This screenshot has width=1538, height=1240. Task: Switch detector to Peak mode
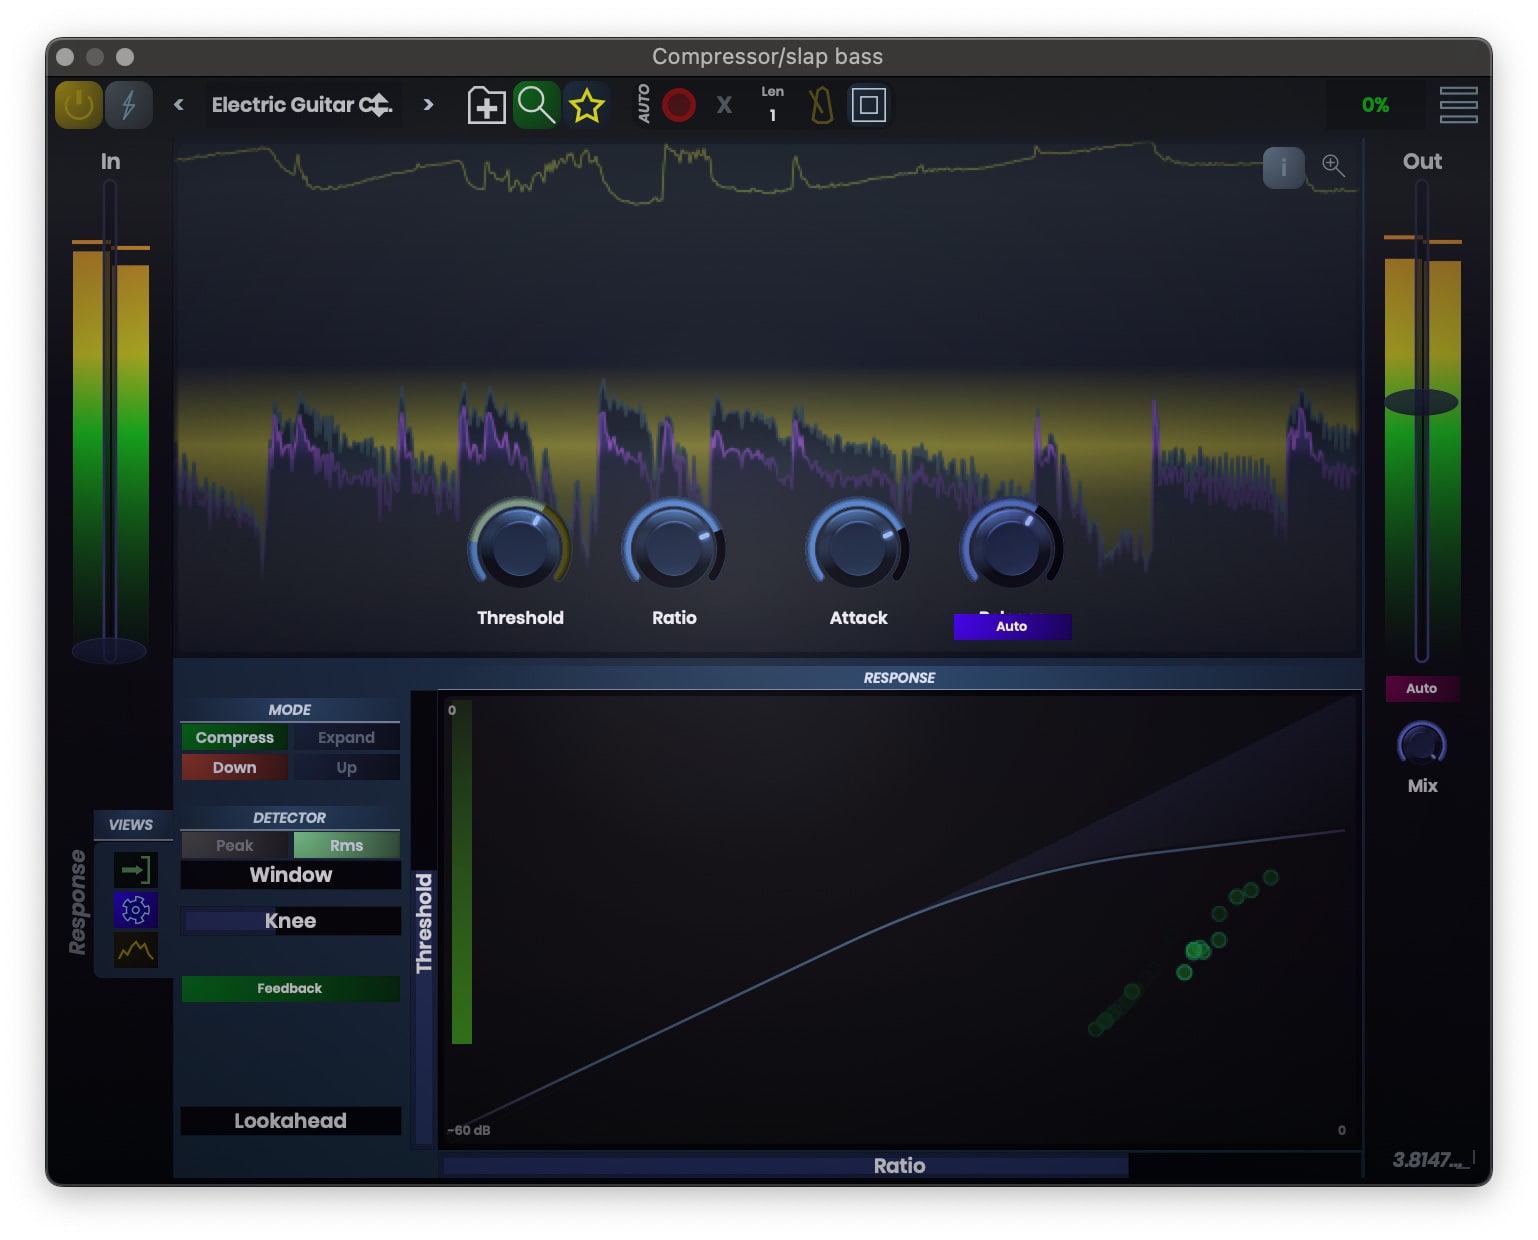(234, 845)
